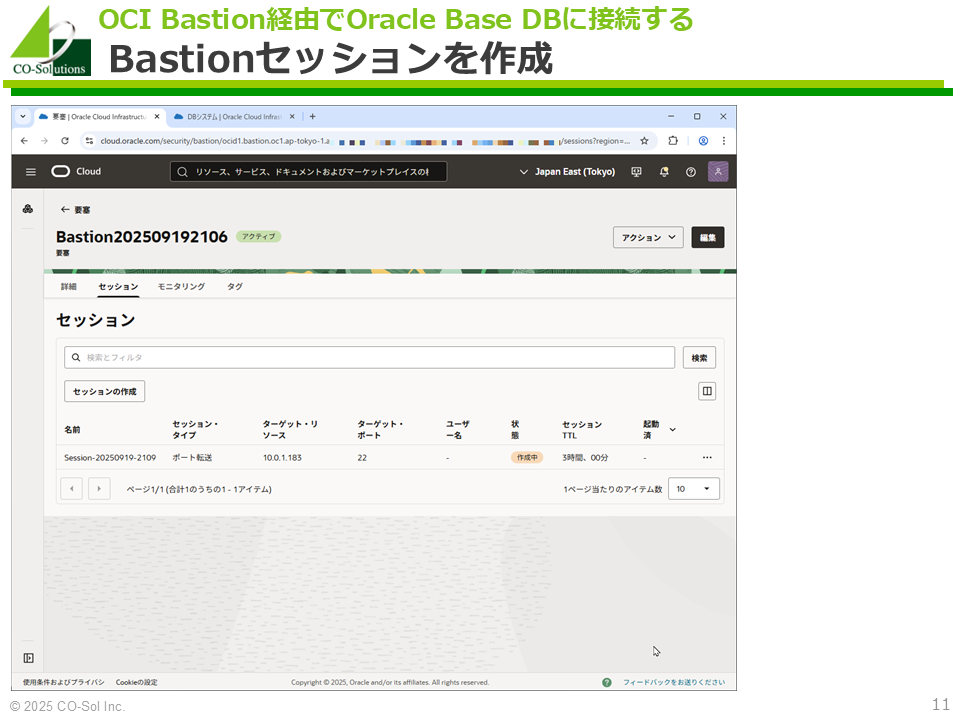Screen dimensions: 960x720
Task: Reload the browser page
Action: click(x=65, y=141)
